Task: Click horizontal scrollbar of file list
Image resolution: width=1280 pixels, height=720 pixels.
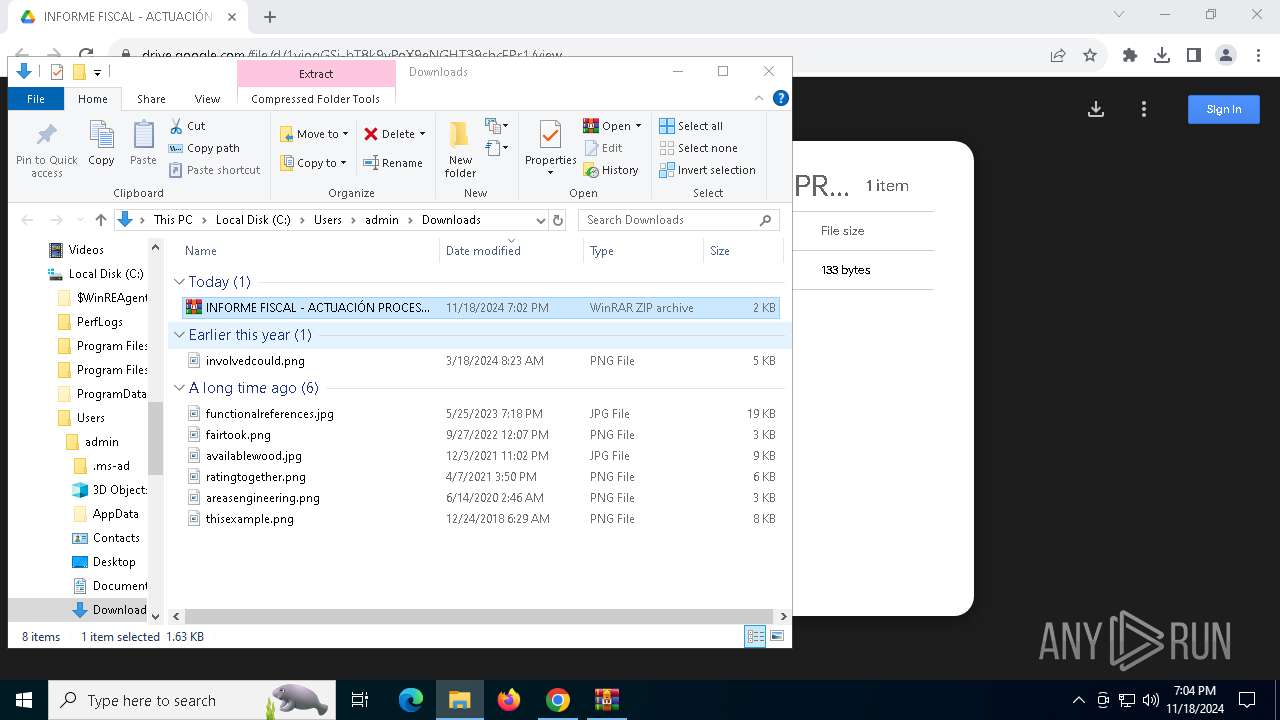Action: [478, 617]
